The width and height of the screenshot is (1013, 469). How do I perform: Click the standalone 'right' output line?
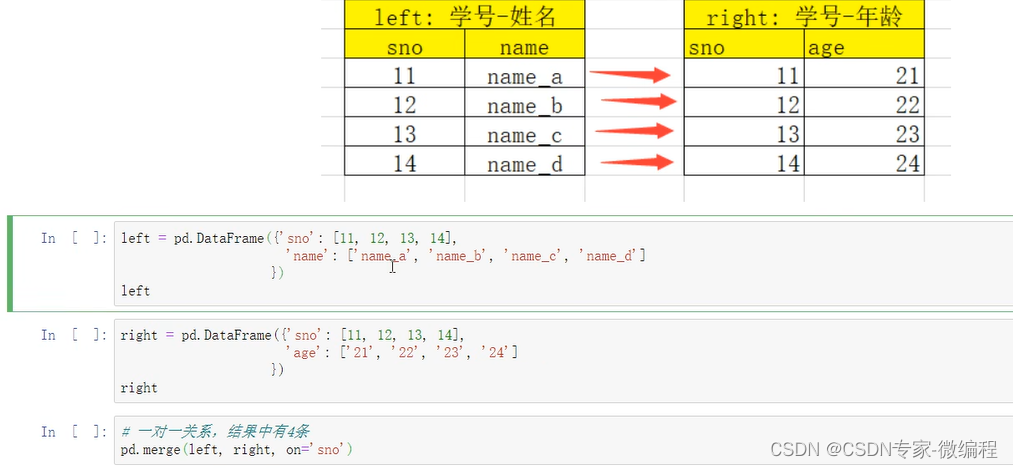139,388
